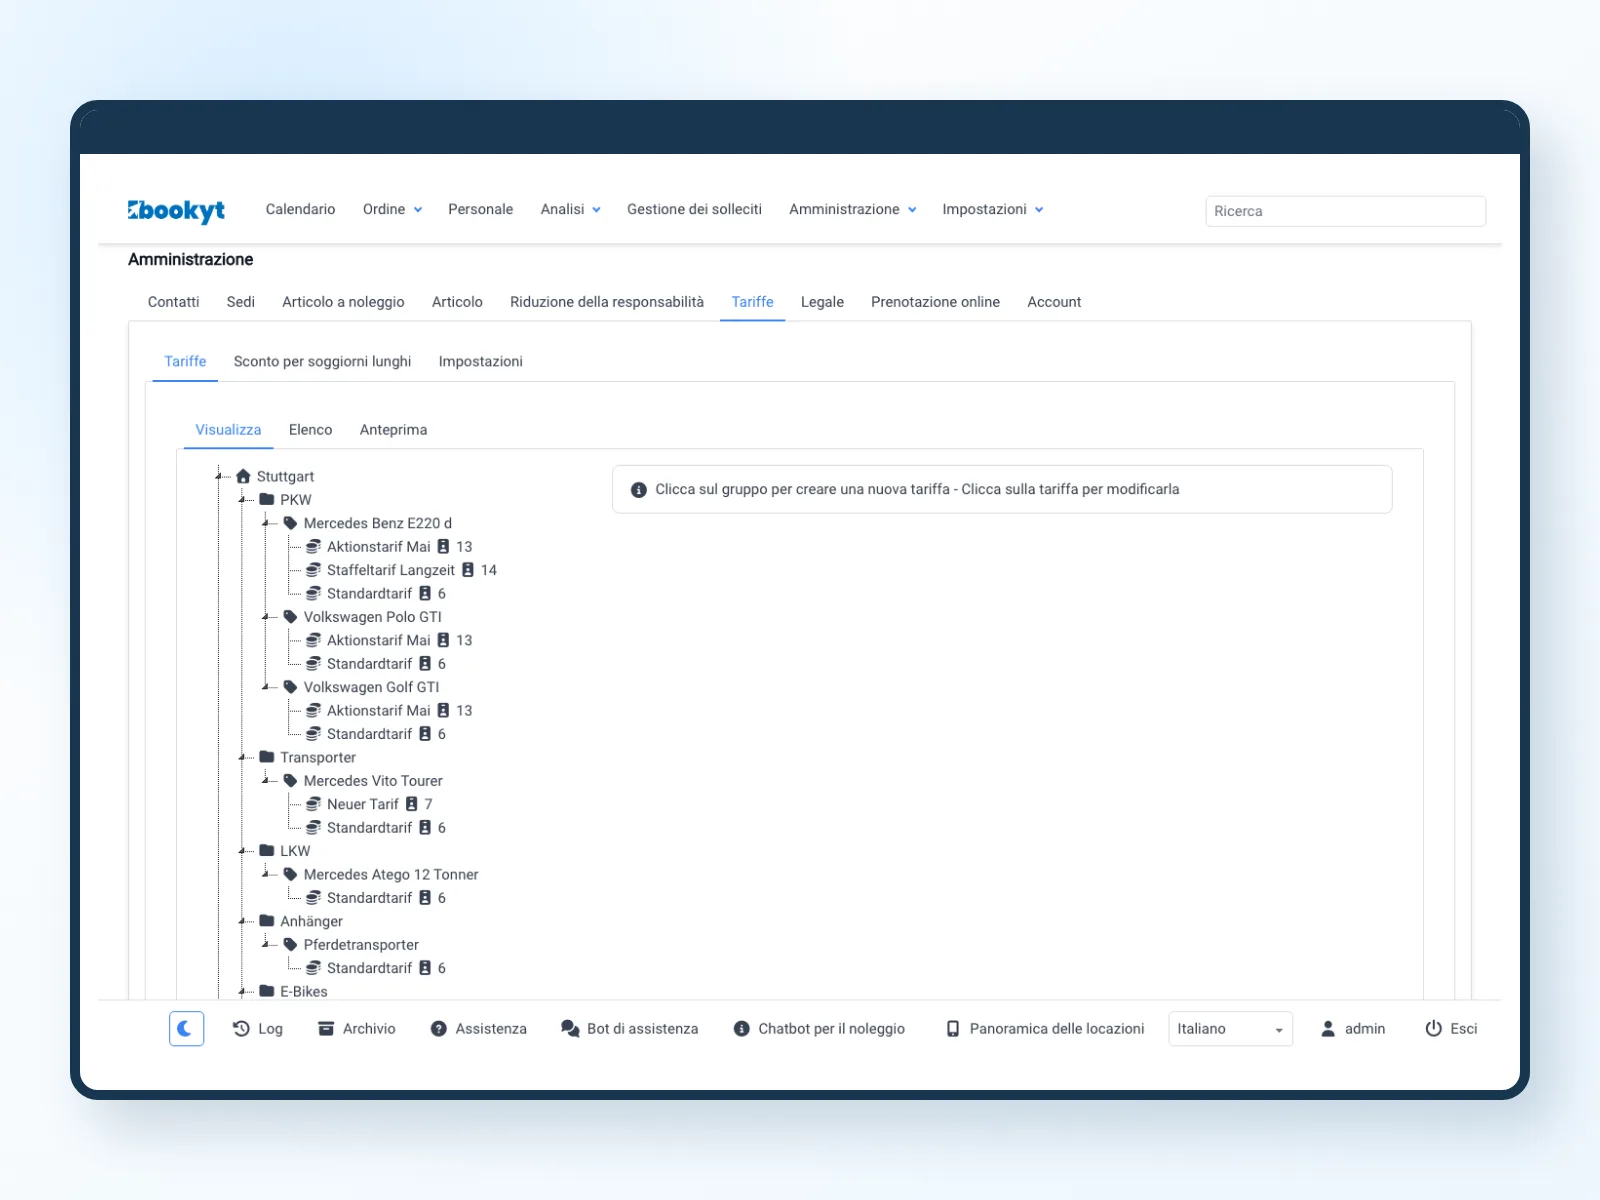1600x1200 pixels.
Task: Click the Chatbot per il noleggio info icon
Action: pyautogui.click(x=741, y=1029)
